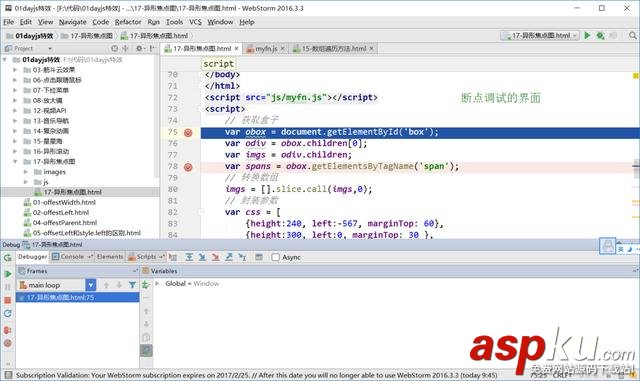
Task: Open the Tools menu
Action: point(174,22)
